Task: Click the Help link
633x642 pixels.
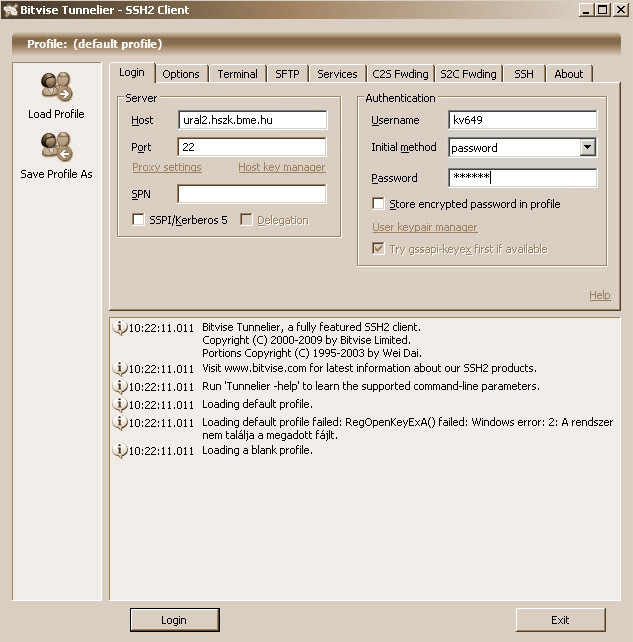Action: 600,295
